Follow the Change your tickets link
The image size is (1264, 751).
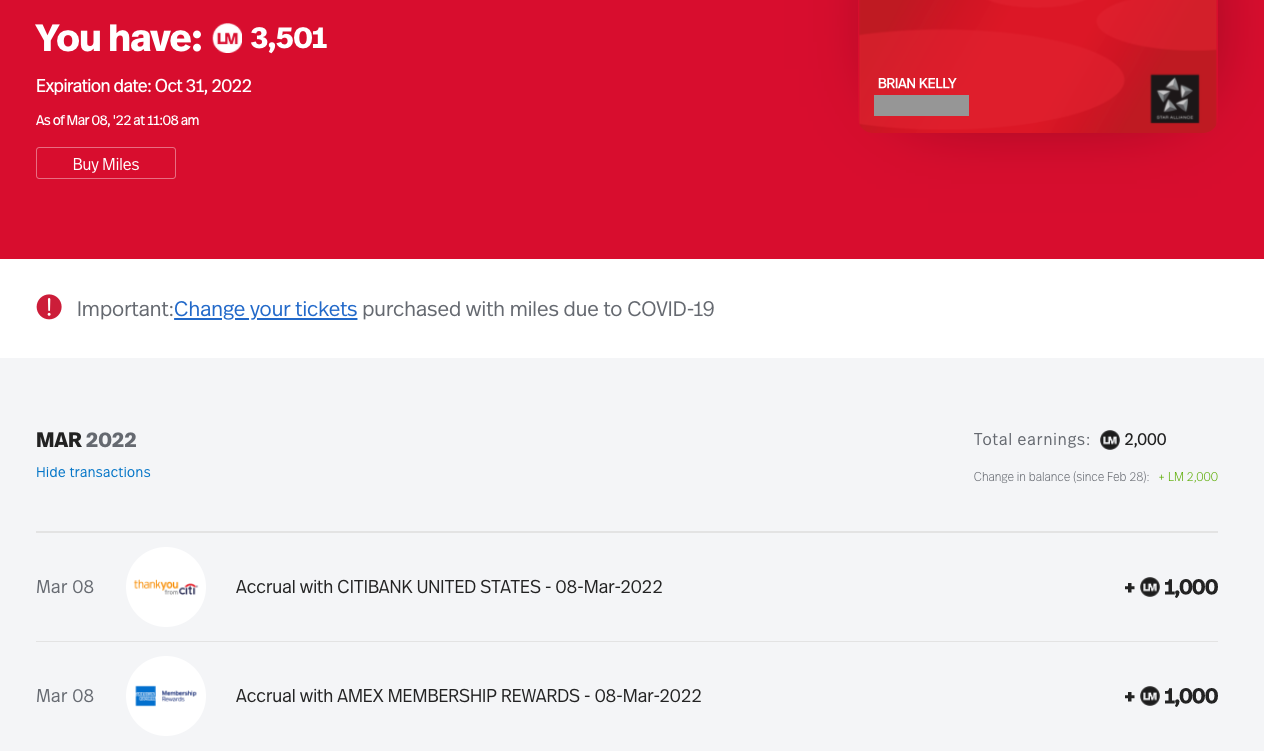pyautogui.click(x=265, y=309)
